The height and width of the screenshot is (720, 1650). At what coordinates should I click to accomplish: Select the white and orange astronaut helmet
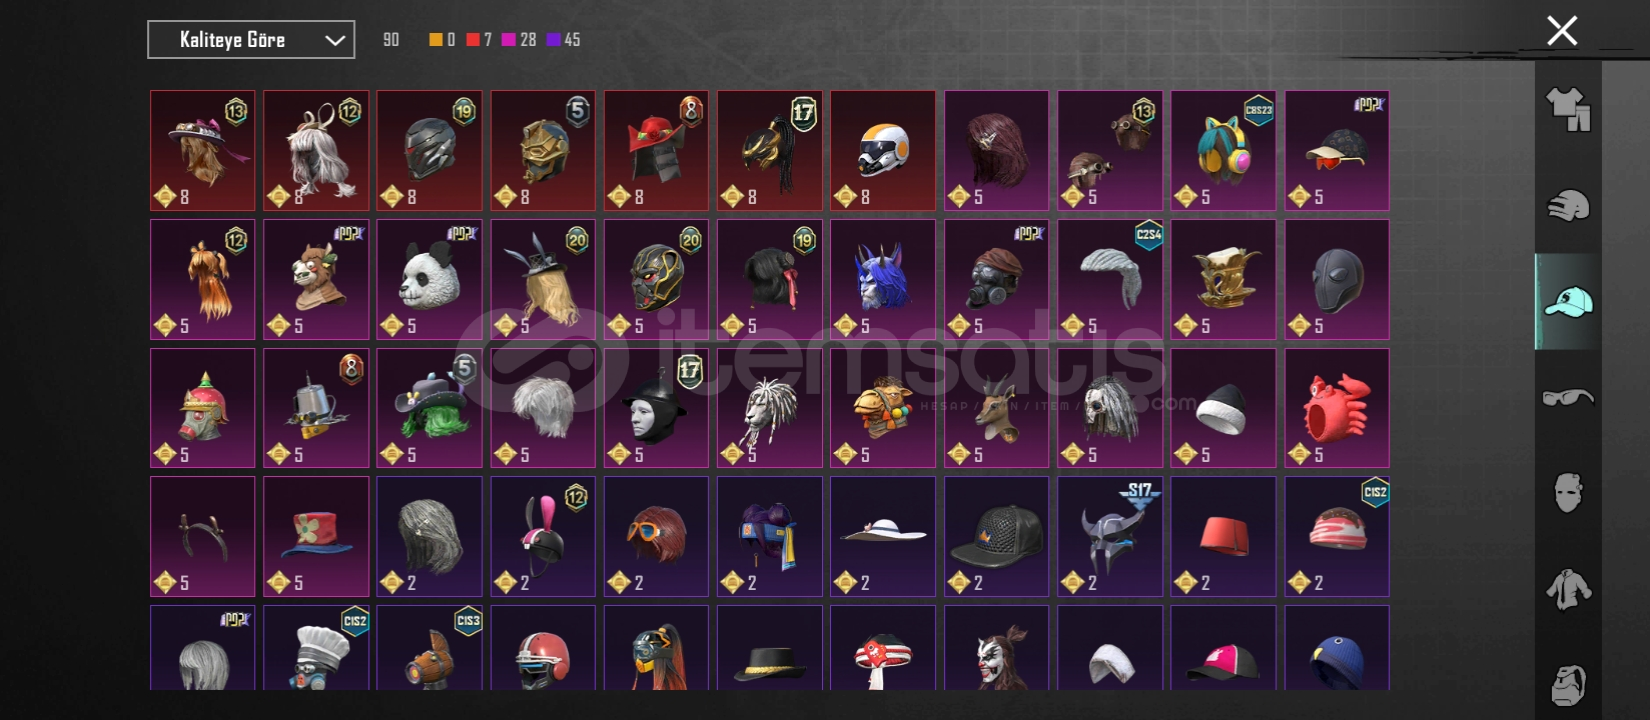pyautogui.click(x=883, y=151)
